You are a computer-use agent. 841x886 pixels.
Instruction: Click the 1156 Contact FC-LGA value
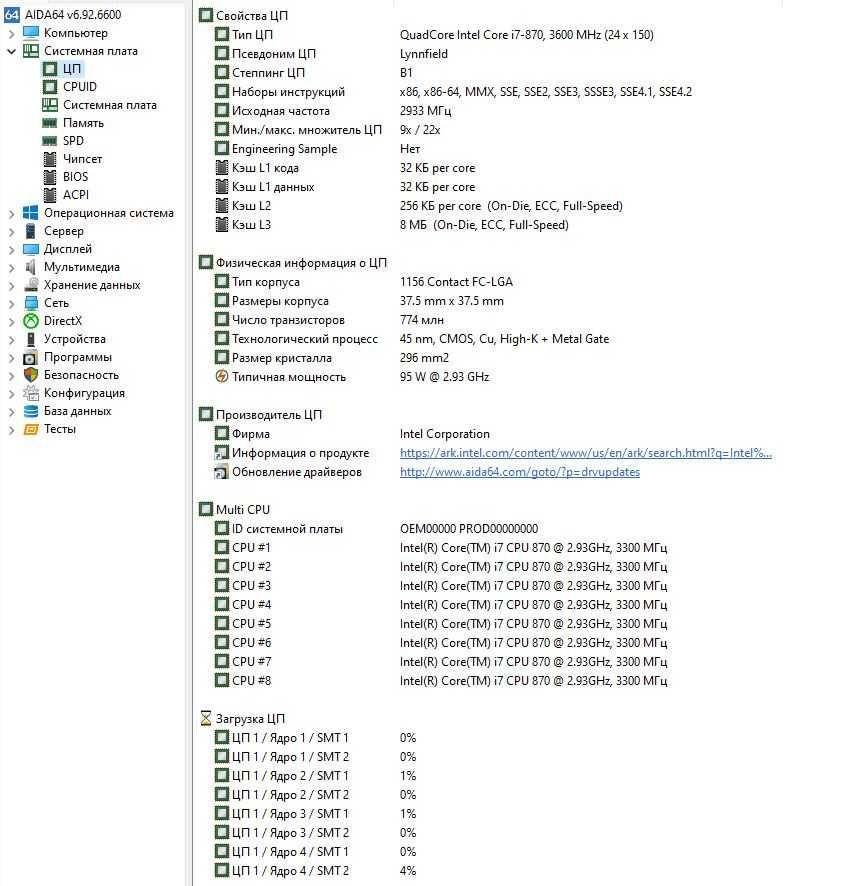coord(456,281)
